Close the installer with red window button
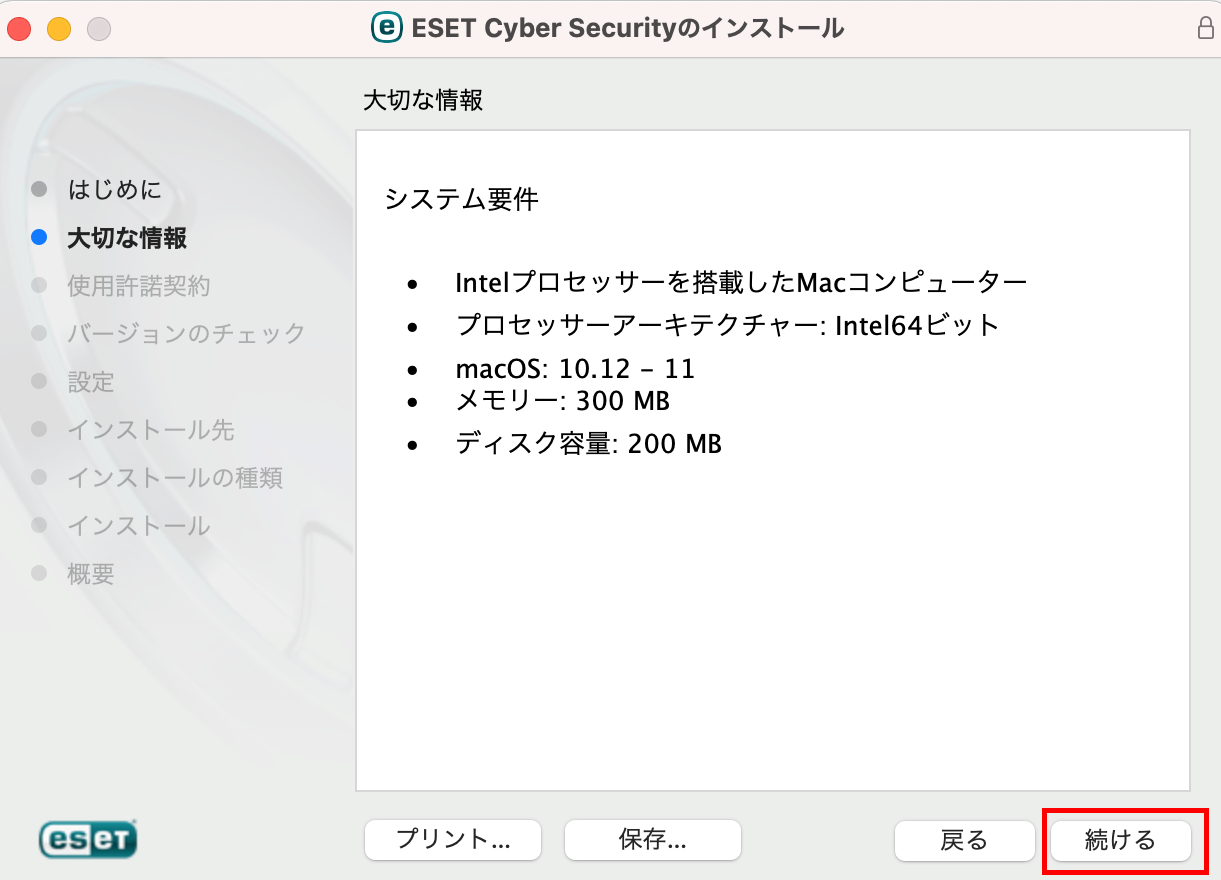The height and width of the screenshot is (880, 1221). pos(19,29)
